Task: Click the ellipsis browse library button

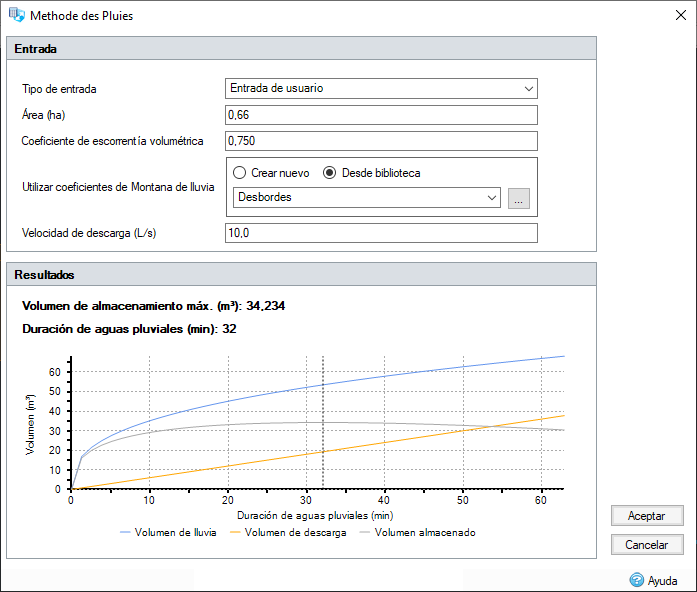Action: point(519,198)
